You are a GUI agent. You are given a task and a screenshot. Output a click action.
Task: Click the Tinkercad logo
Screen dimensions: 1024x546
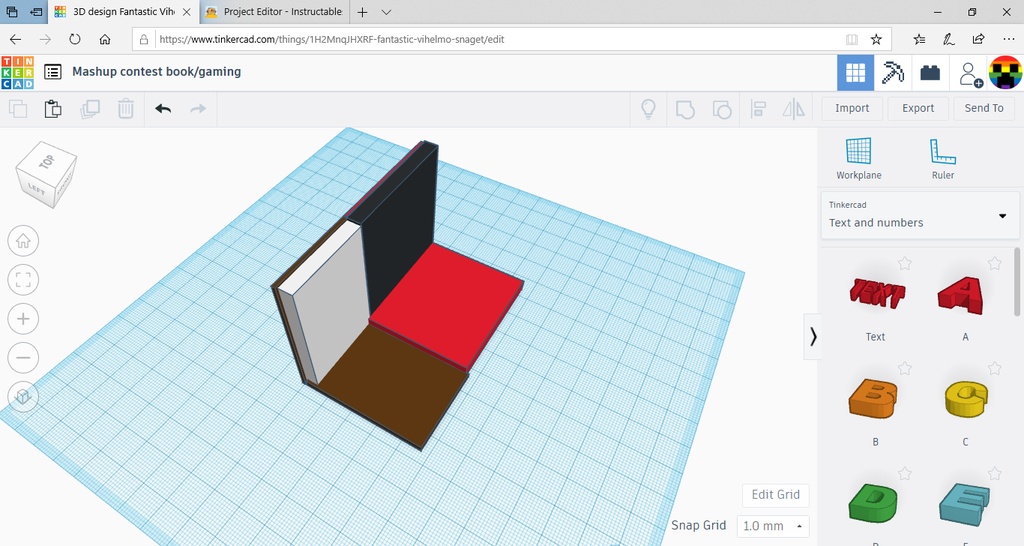18,72
